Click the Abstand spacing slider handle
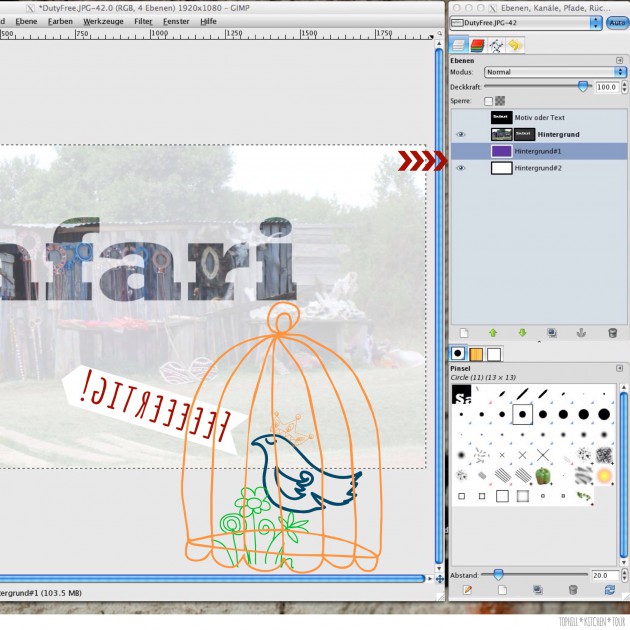The image size is (630, 630). tap(498, 575)
